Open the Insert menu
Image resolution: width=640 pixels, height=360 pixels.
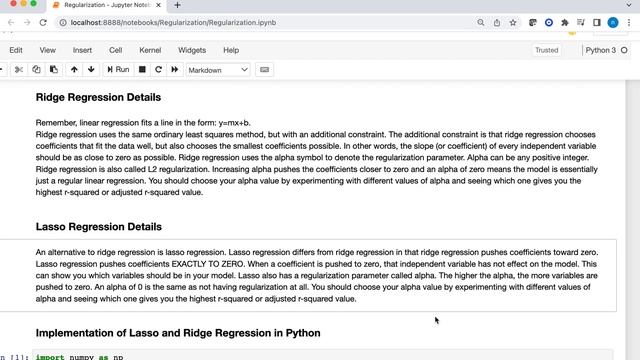(x=82, y=50)
